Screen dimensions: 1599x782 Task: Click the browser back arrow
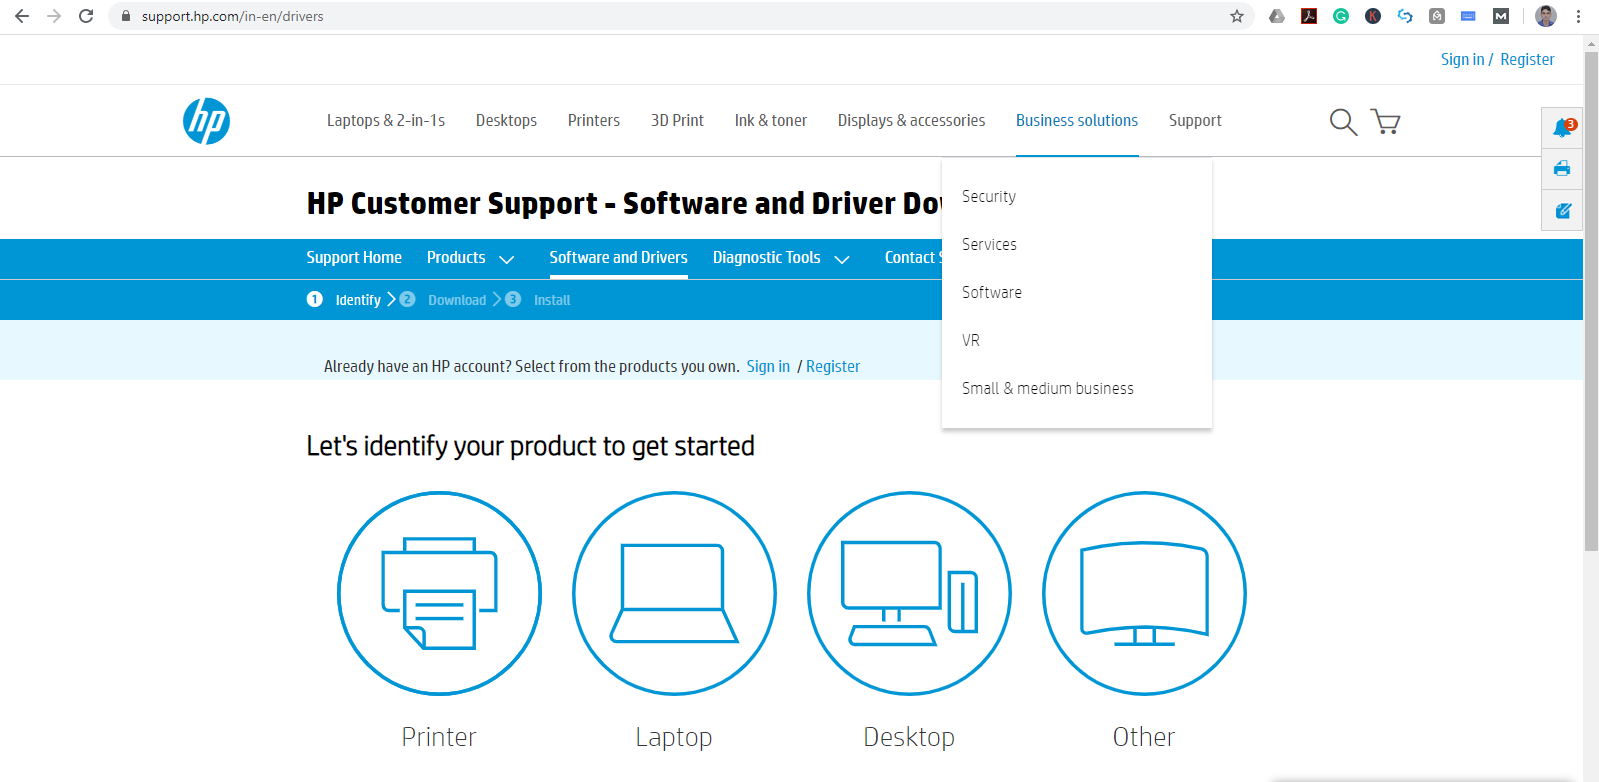point(22,16)
